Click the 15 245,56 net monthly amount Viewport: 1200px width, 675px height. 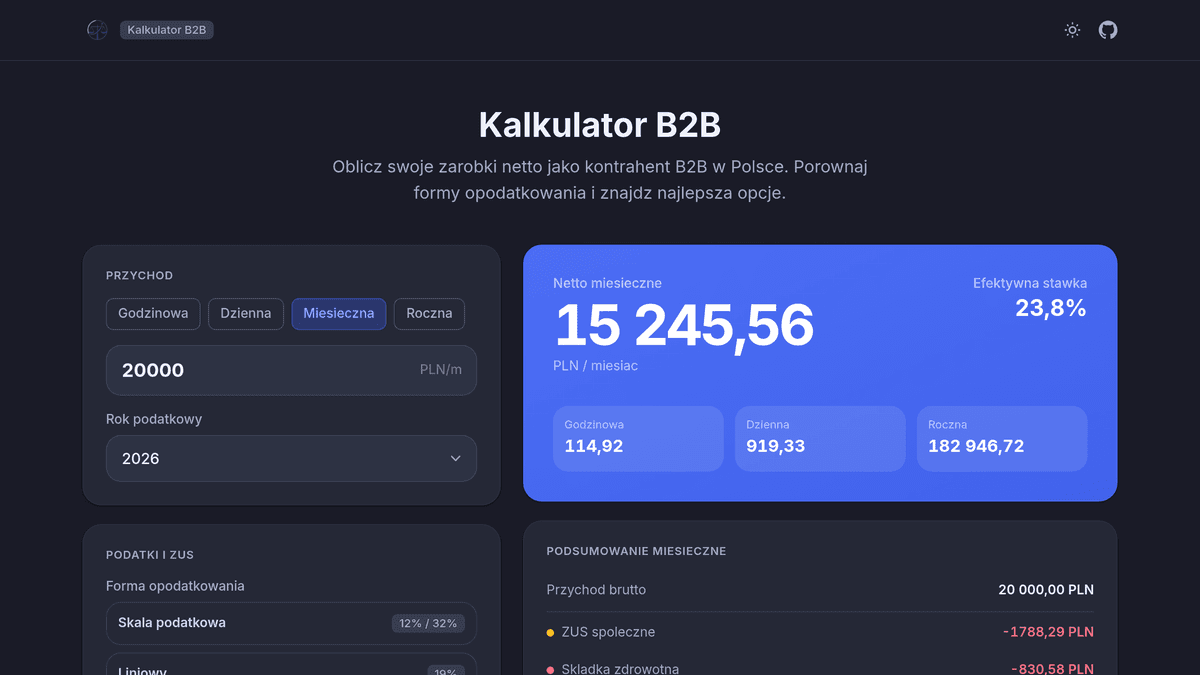click(x=685, y=326)
